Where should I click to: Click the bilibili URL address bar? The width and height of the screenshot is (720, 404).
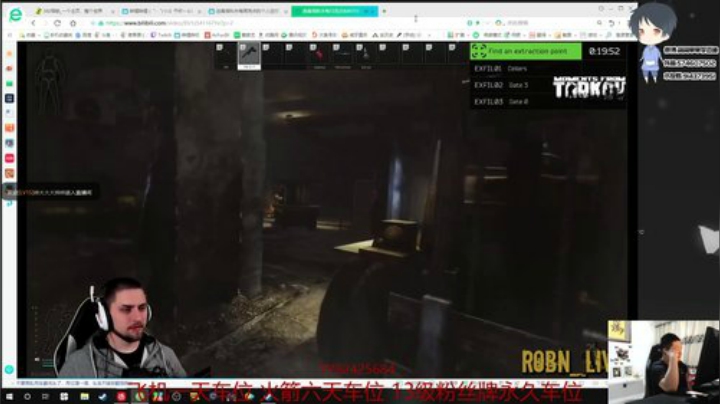[x=276, y=23]
